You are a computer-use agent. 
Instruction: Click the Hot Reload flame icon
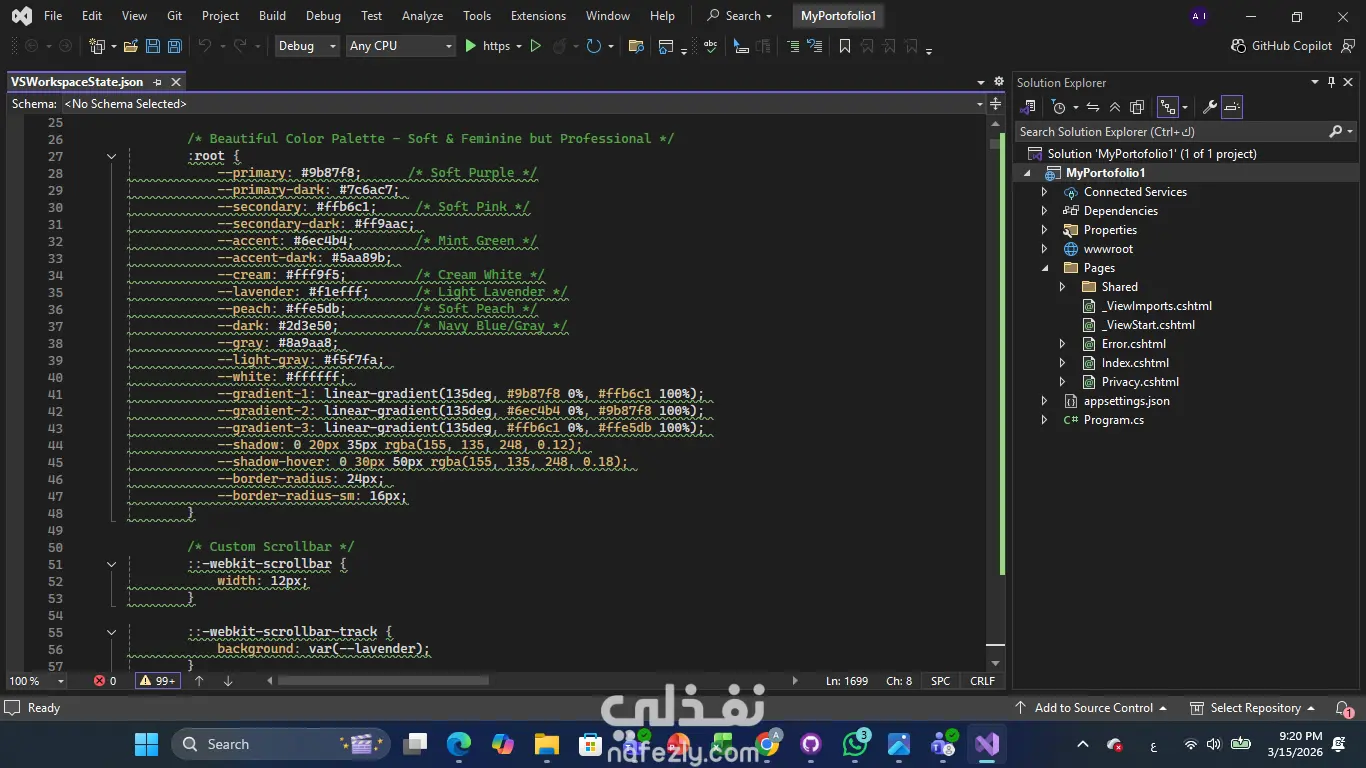click(560, 46)
